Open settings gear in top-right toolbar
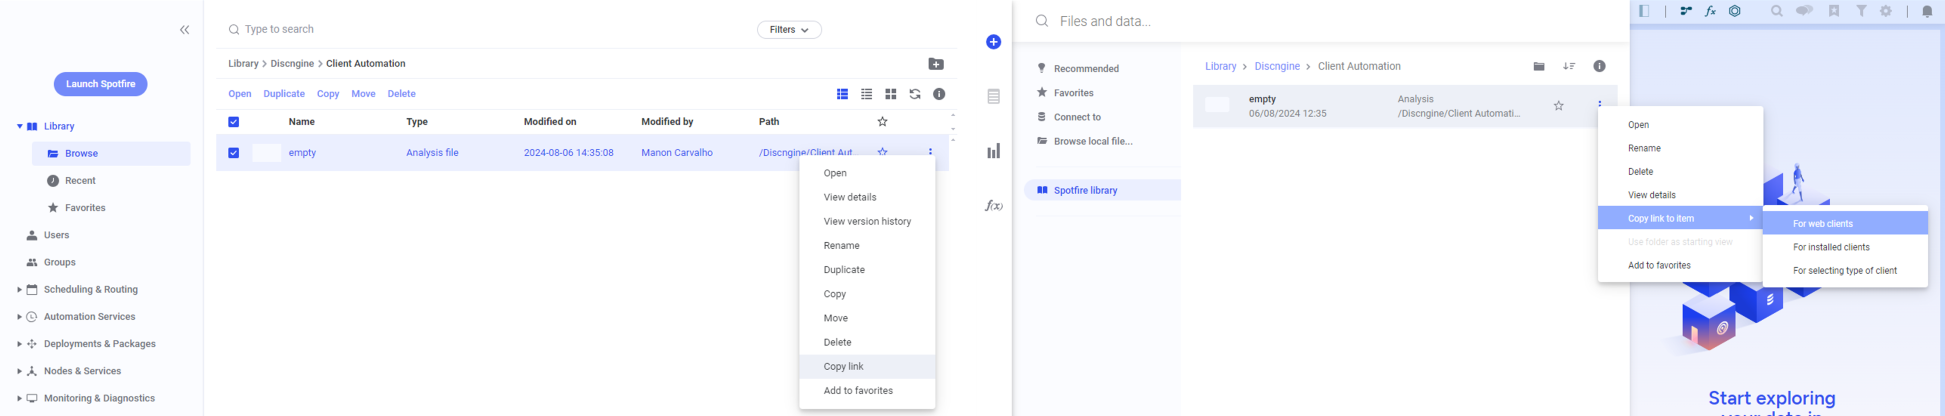 pyautogui.click(x=1886, y=11)
